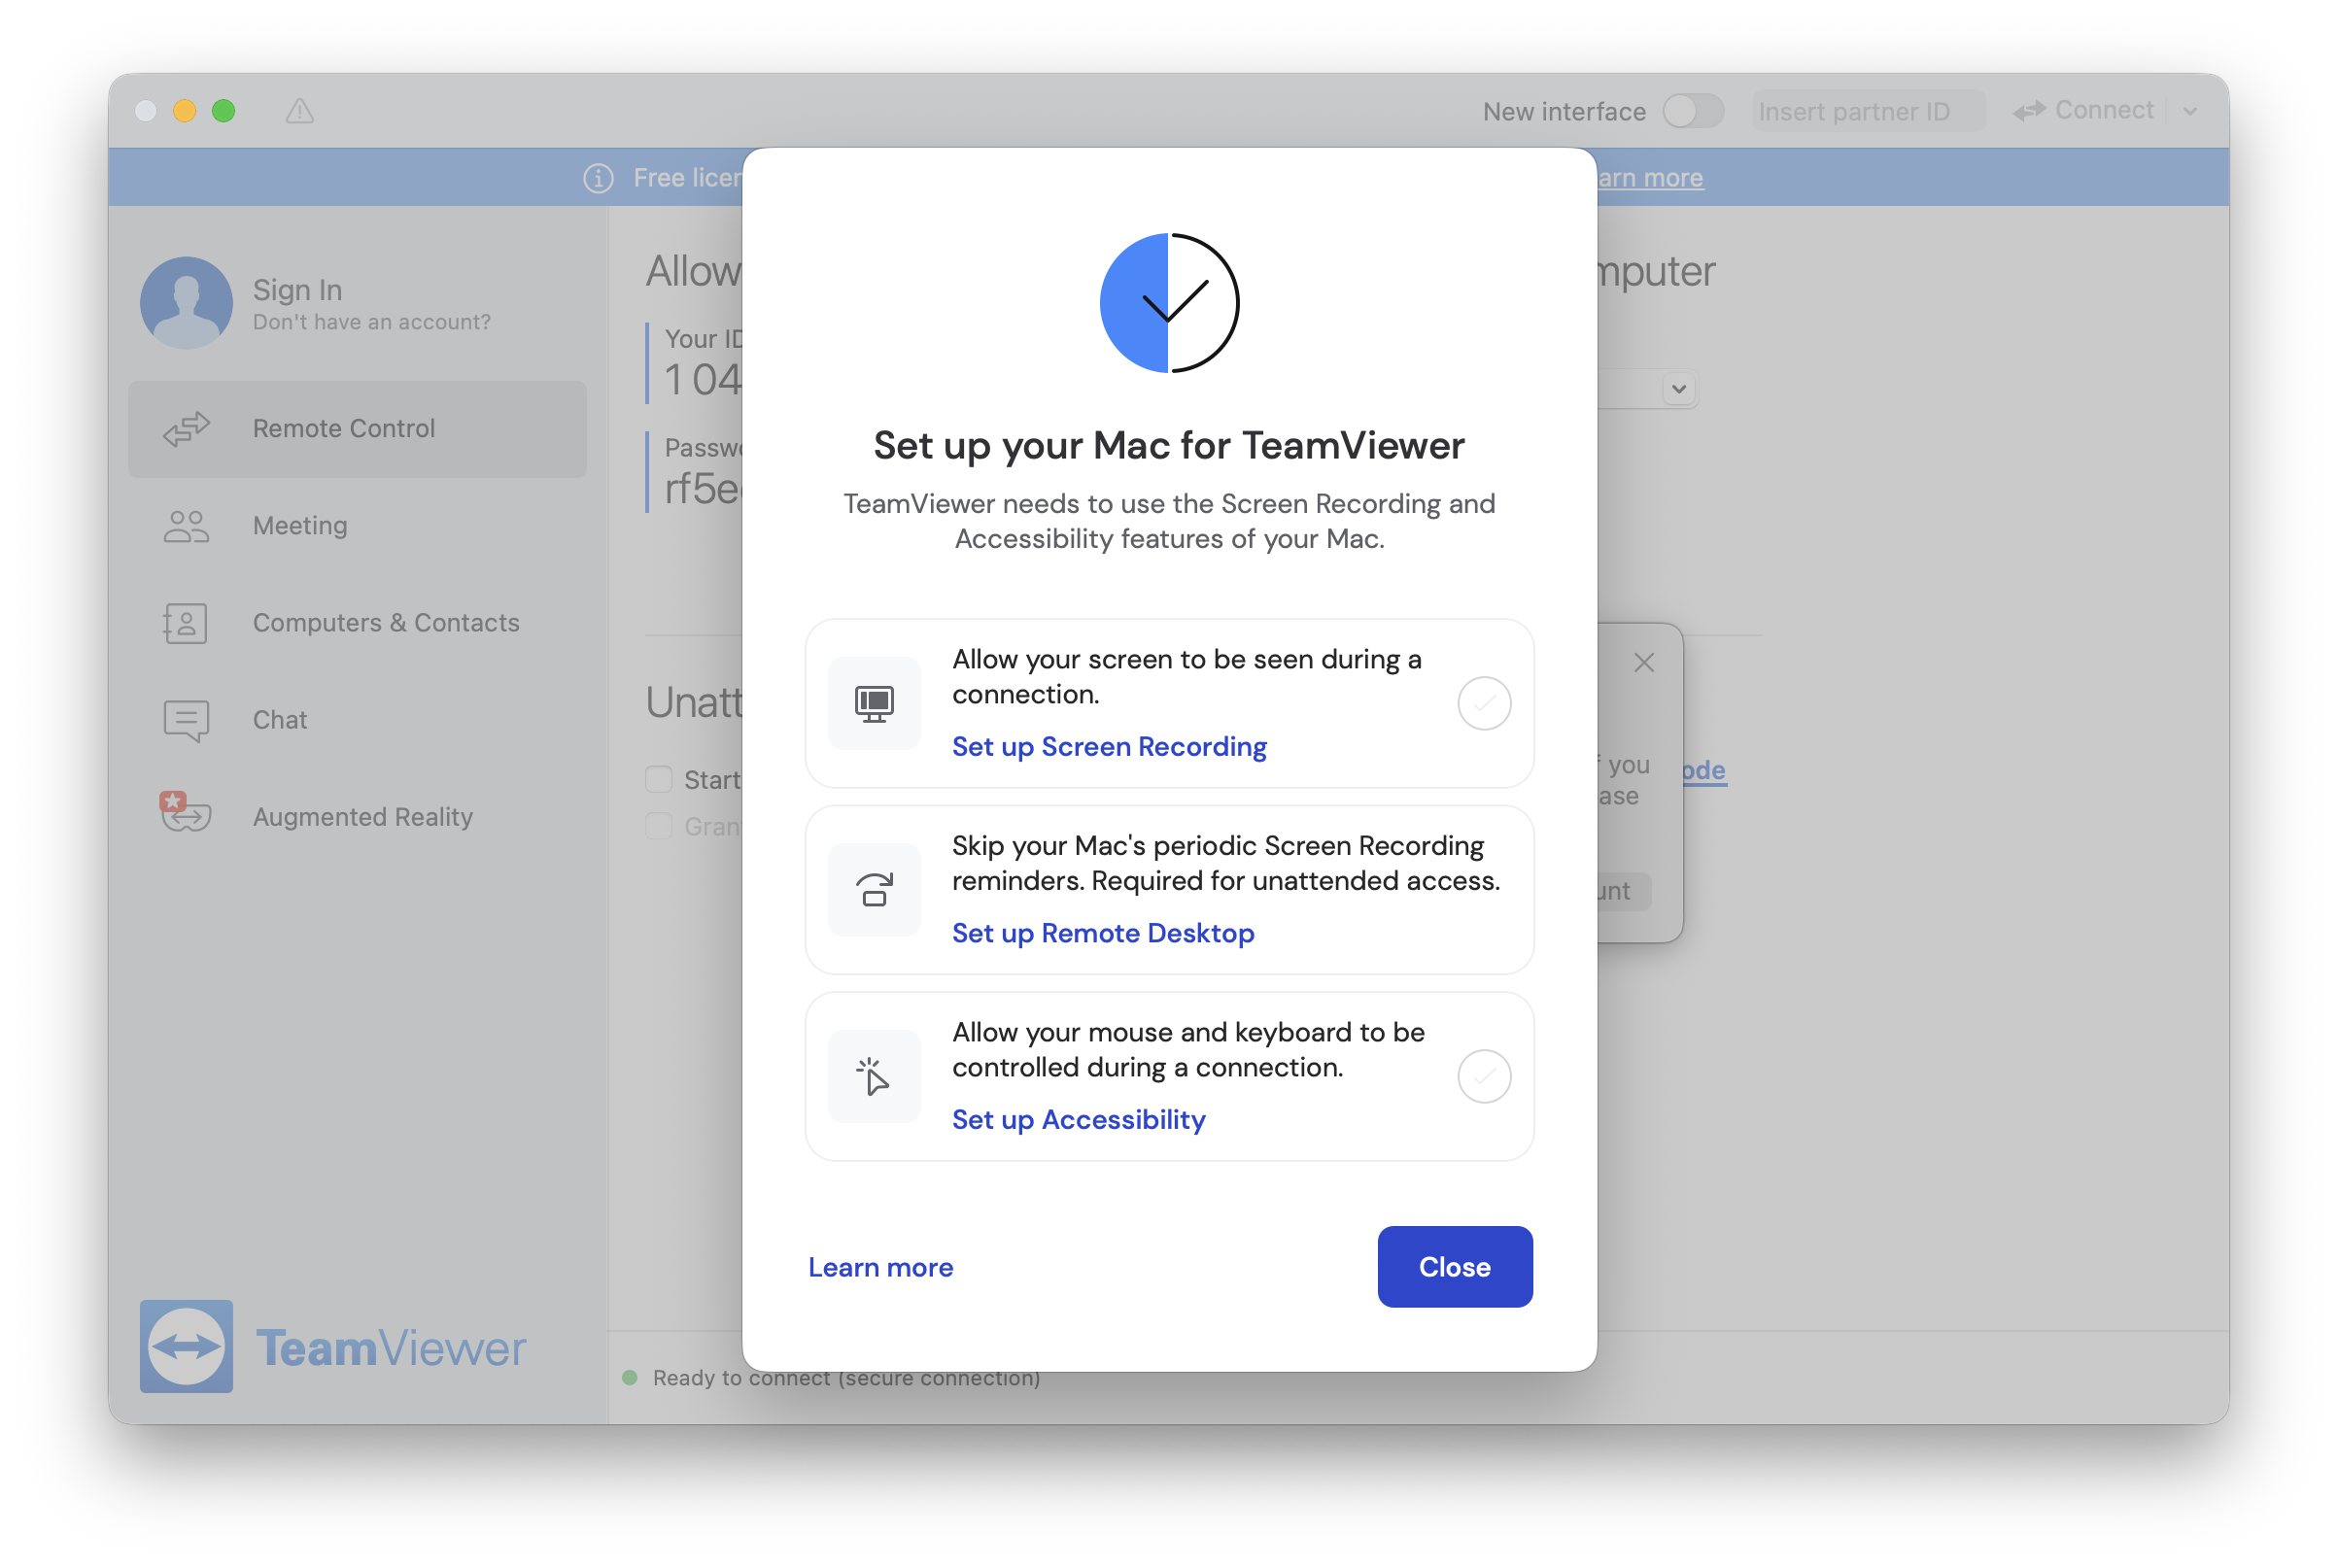The height and width of the screenshot is (1568, 2338).
Task: Open Computers & Contacts tab
Action: 357,623
